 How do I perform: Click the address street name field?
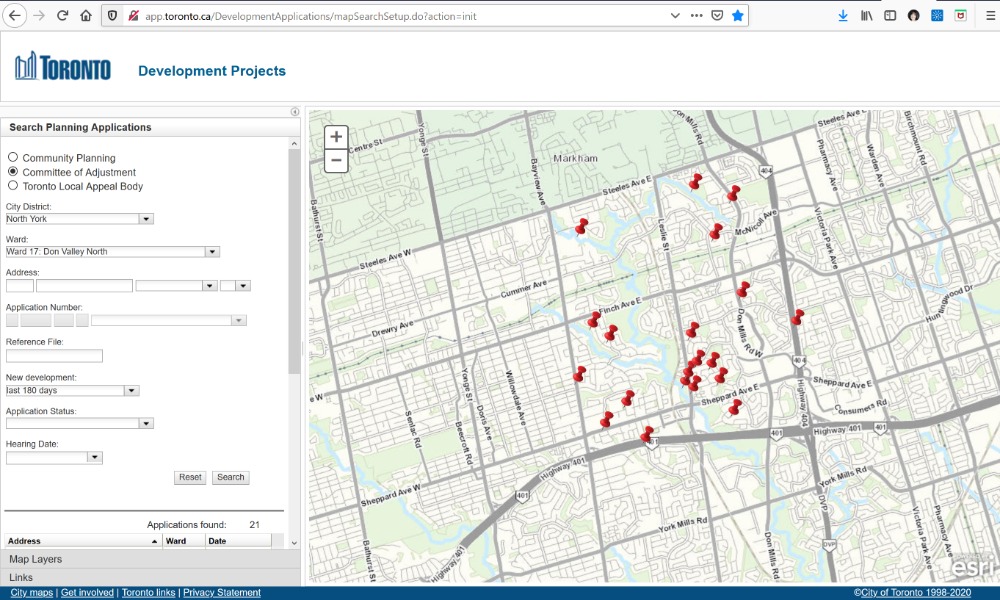tap(84, 286)
